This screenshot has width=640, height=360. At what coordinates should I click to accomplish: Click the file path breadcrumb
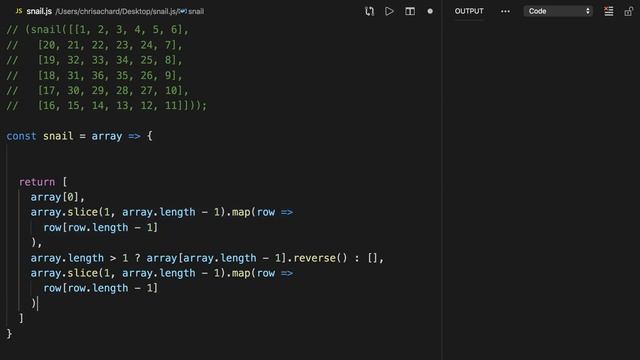(x=116, y=11)
